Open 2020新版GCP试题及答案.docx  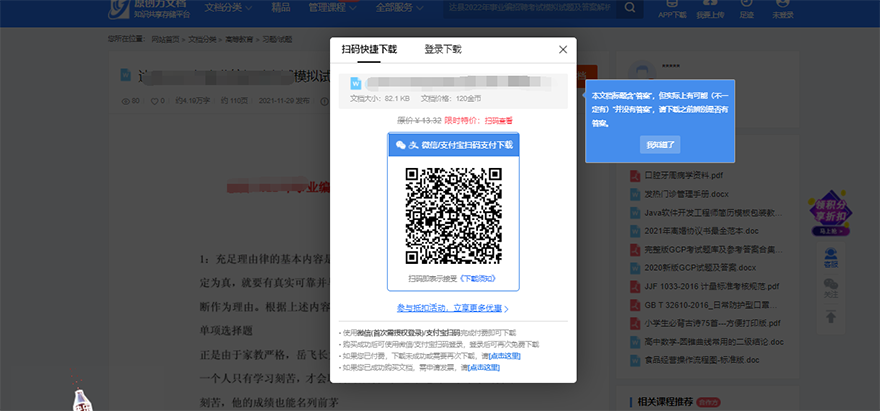tap(700, 268)
